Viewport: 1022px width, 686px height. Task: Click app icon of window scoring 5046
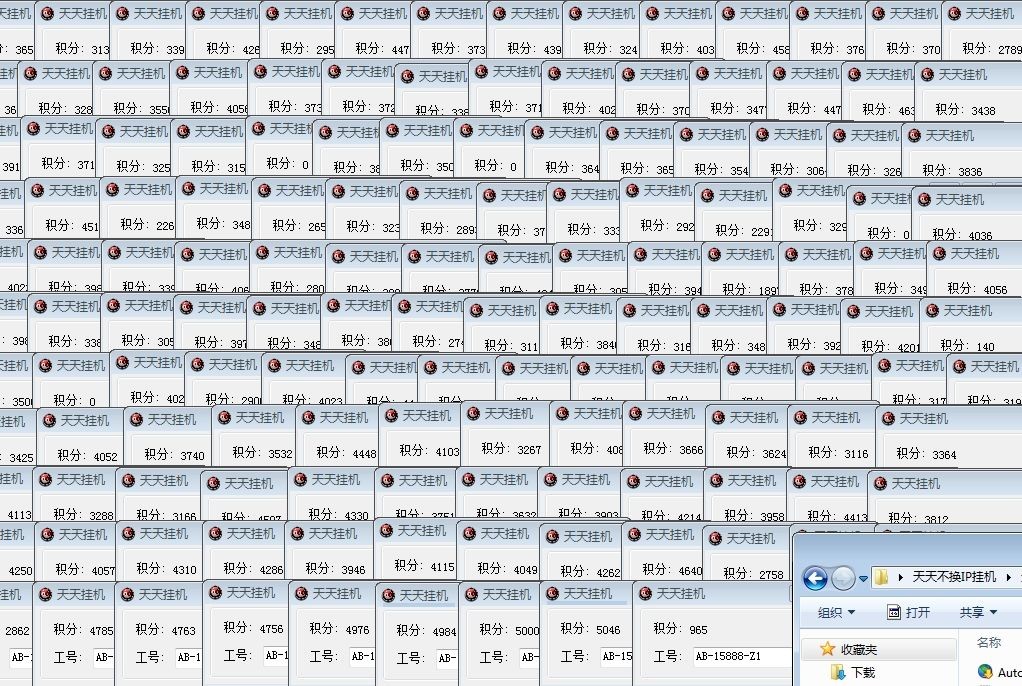[x=552, y=593]
